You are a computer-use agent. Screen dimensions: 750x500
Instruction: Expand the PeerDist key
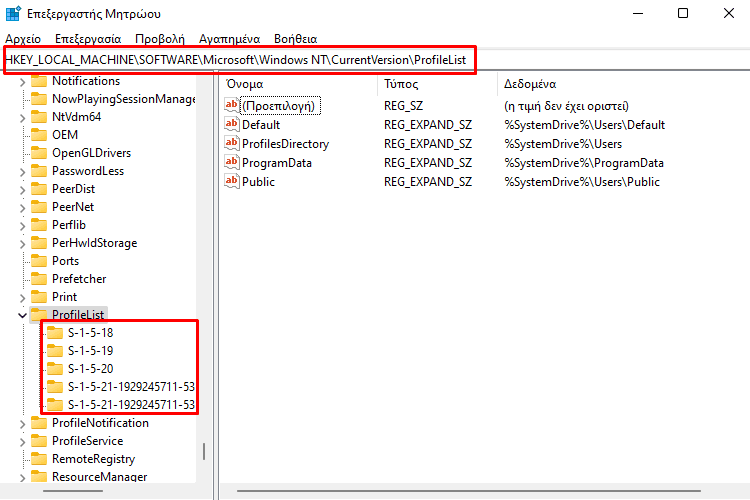pyautogui.click(x=22, y=190)
